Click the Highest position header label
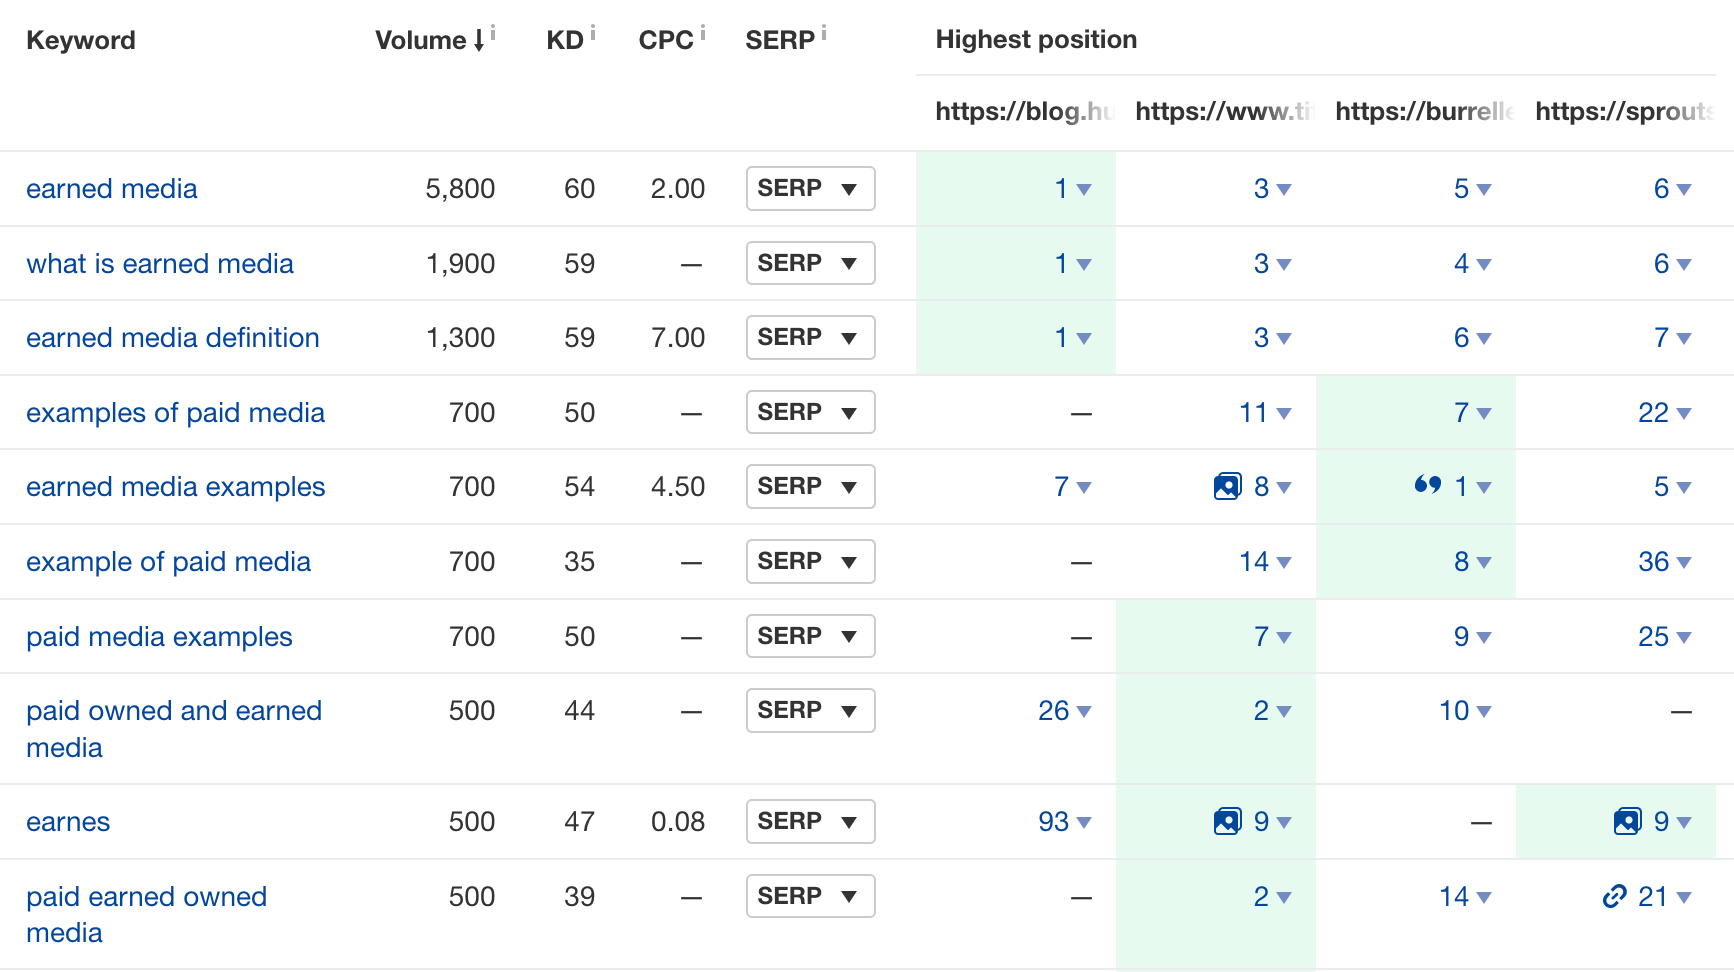The width and height of the screenshot is (1734, 972). pyautogui.click(x=1036, y=39)
